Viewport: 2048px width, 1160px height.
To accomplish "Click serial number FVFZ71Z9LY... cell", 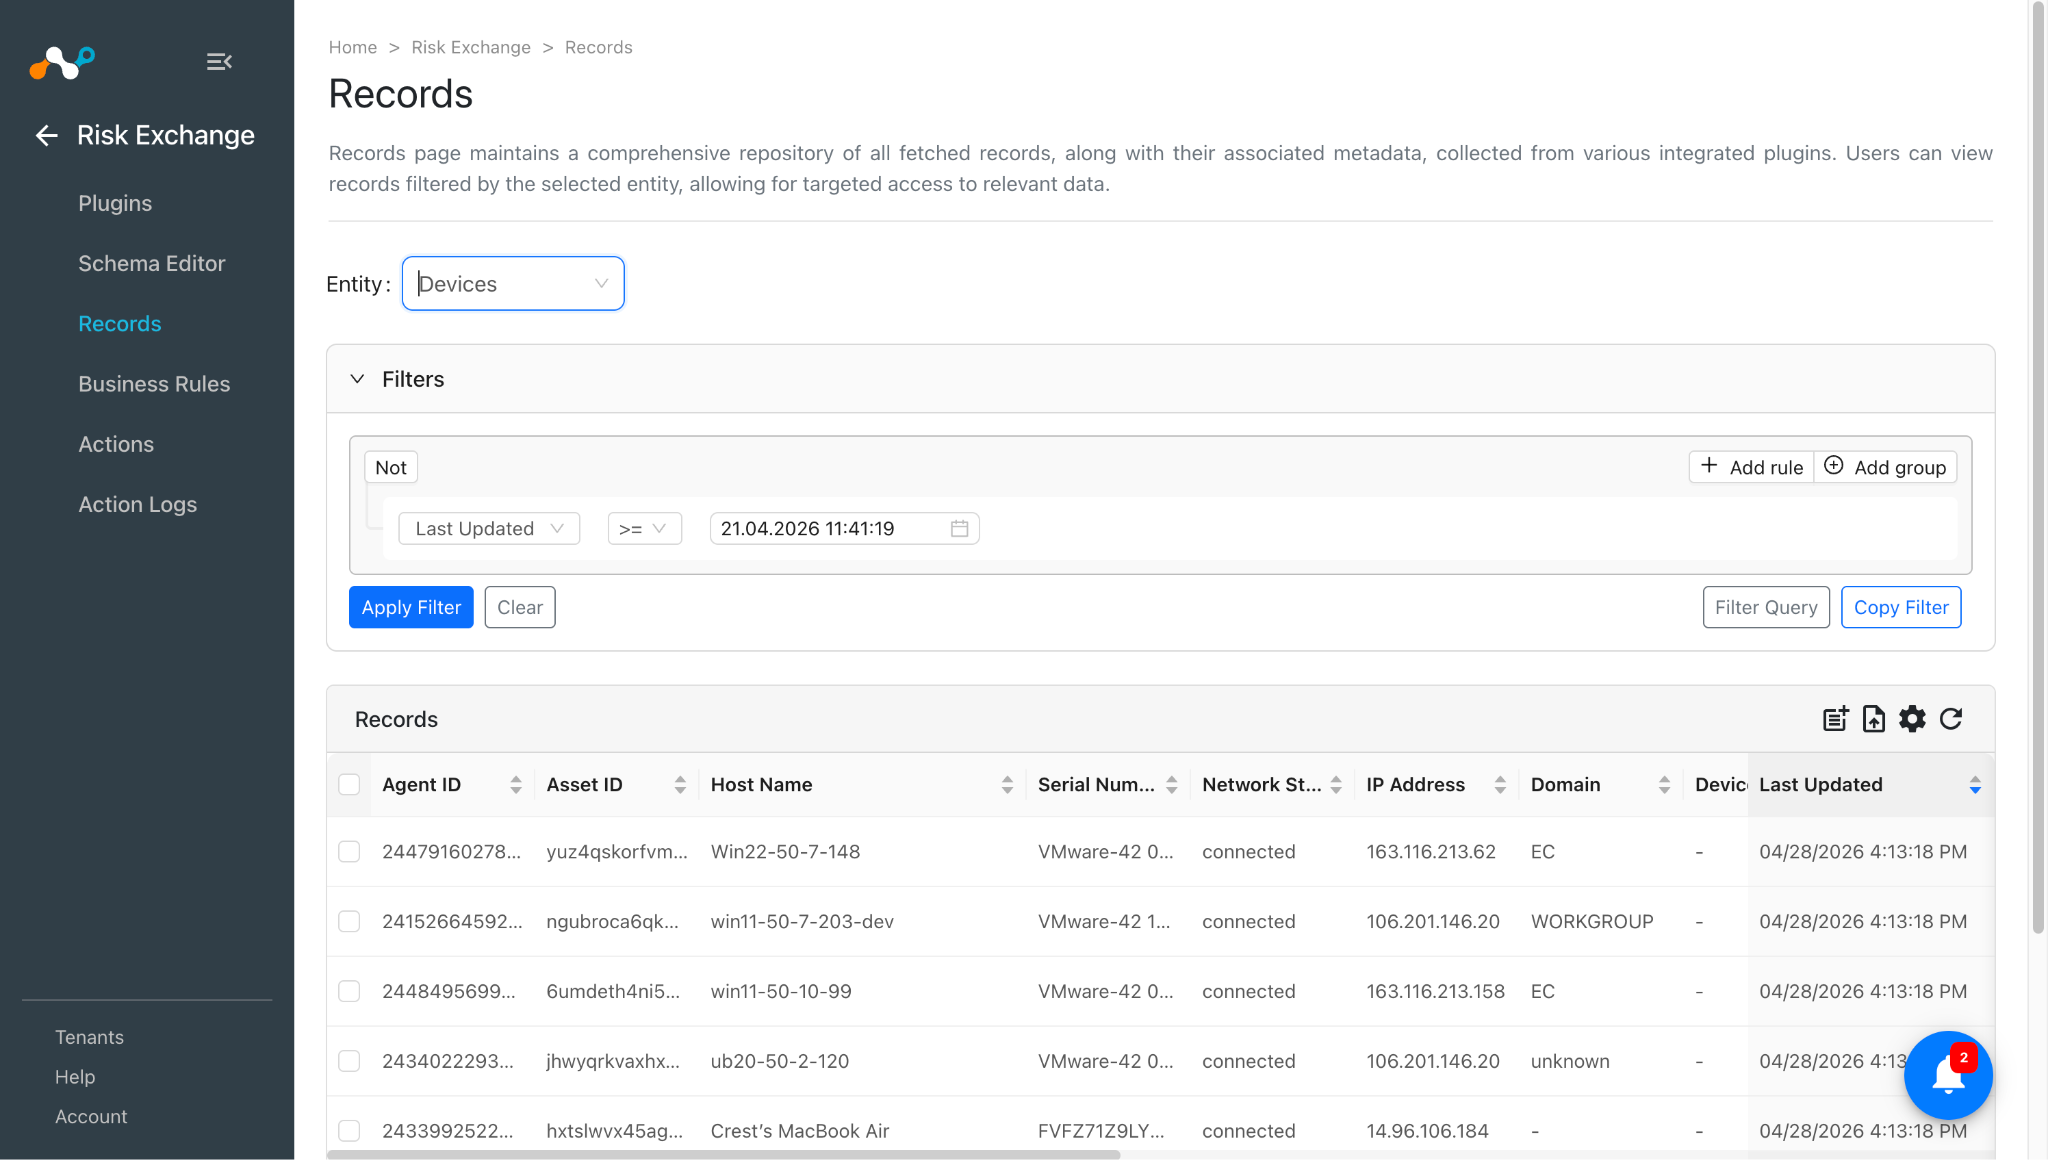I will pyautogui.click(x=1101, y=1131).
